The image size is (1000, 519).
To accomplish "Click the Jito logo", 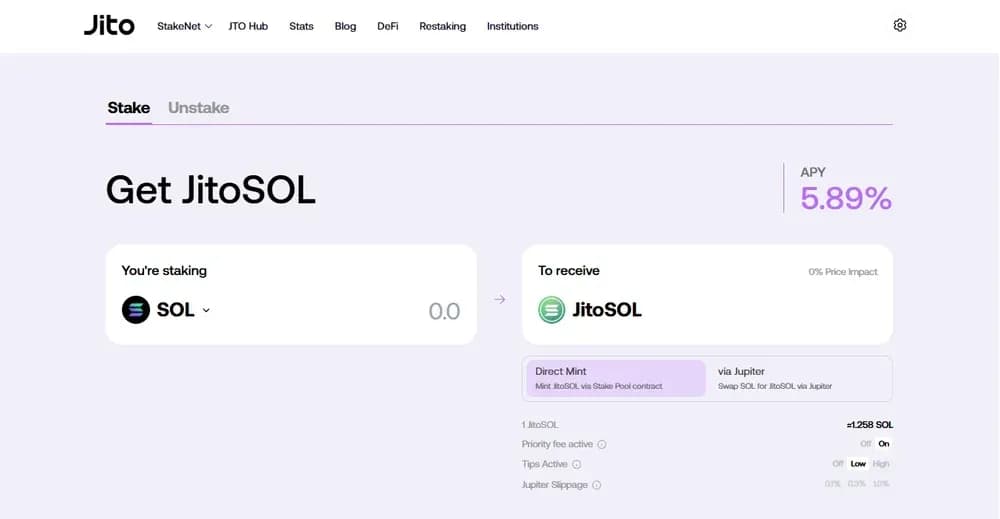I will (109, 26).
